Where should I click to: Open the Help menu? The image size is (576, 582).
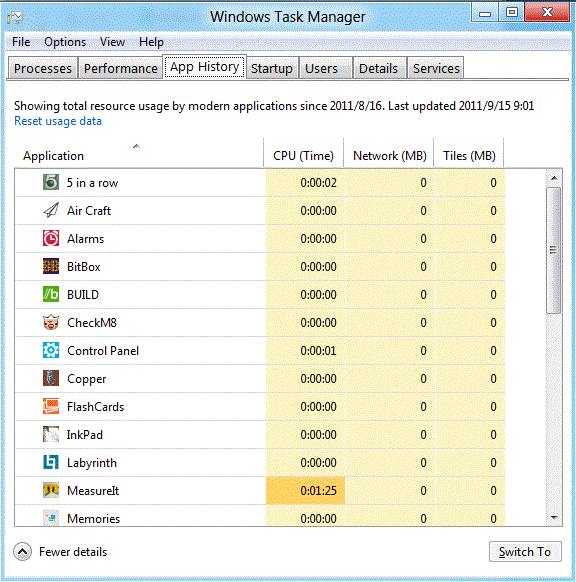(x=151, y=42)
